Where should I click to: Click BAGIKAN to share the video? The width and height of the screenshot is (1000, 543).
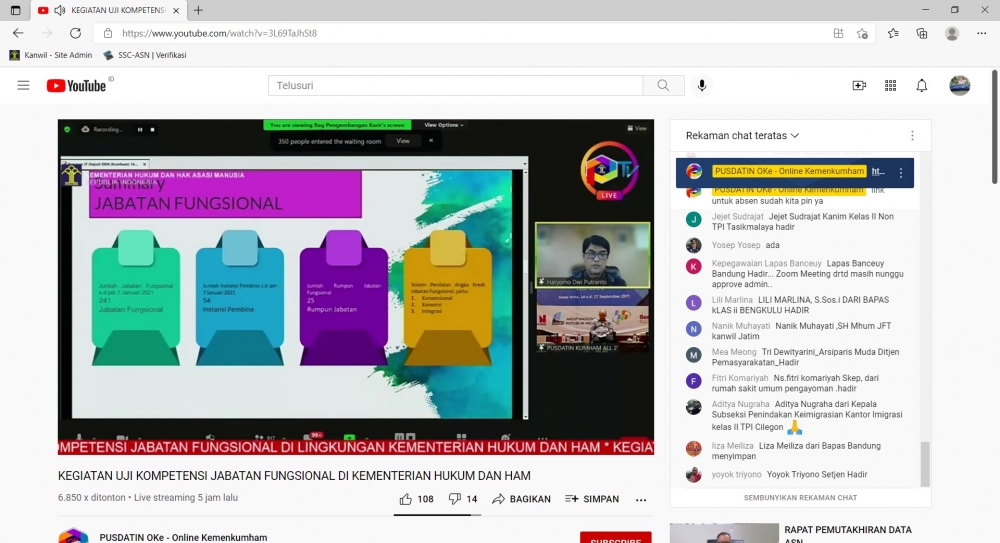pos(521,499)
